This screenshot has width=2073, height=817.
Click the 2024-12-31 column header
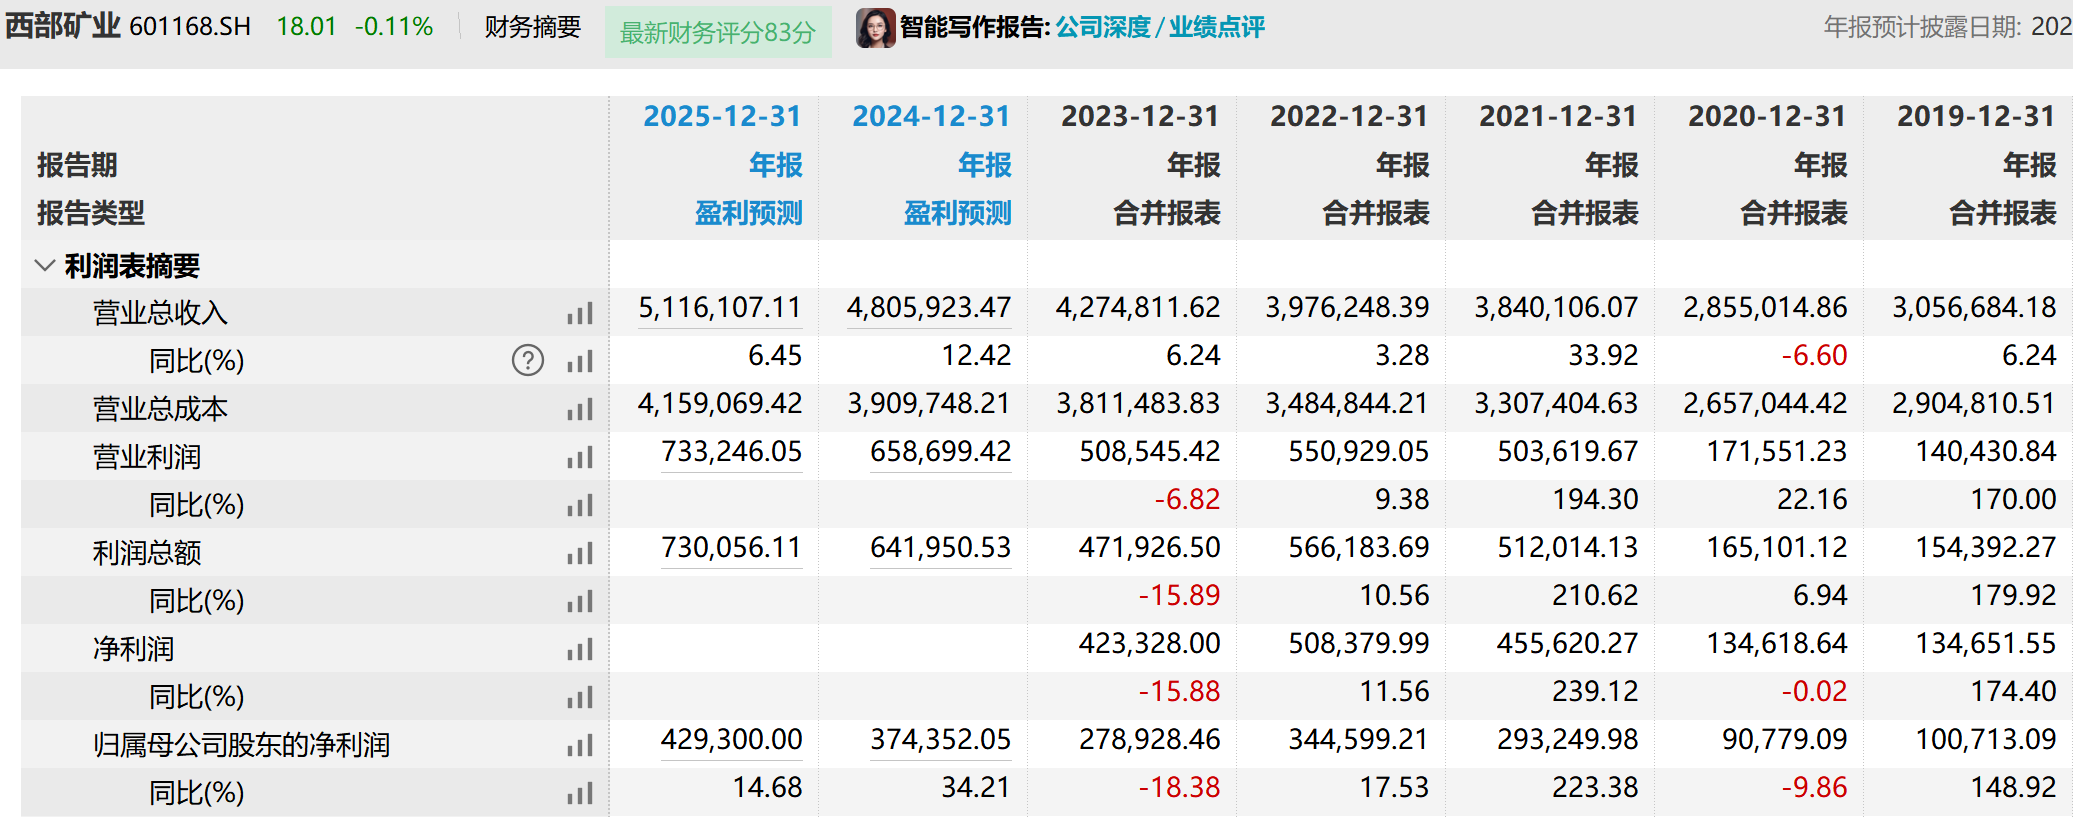[x=931, y=116]
